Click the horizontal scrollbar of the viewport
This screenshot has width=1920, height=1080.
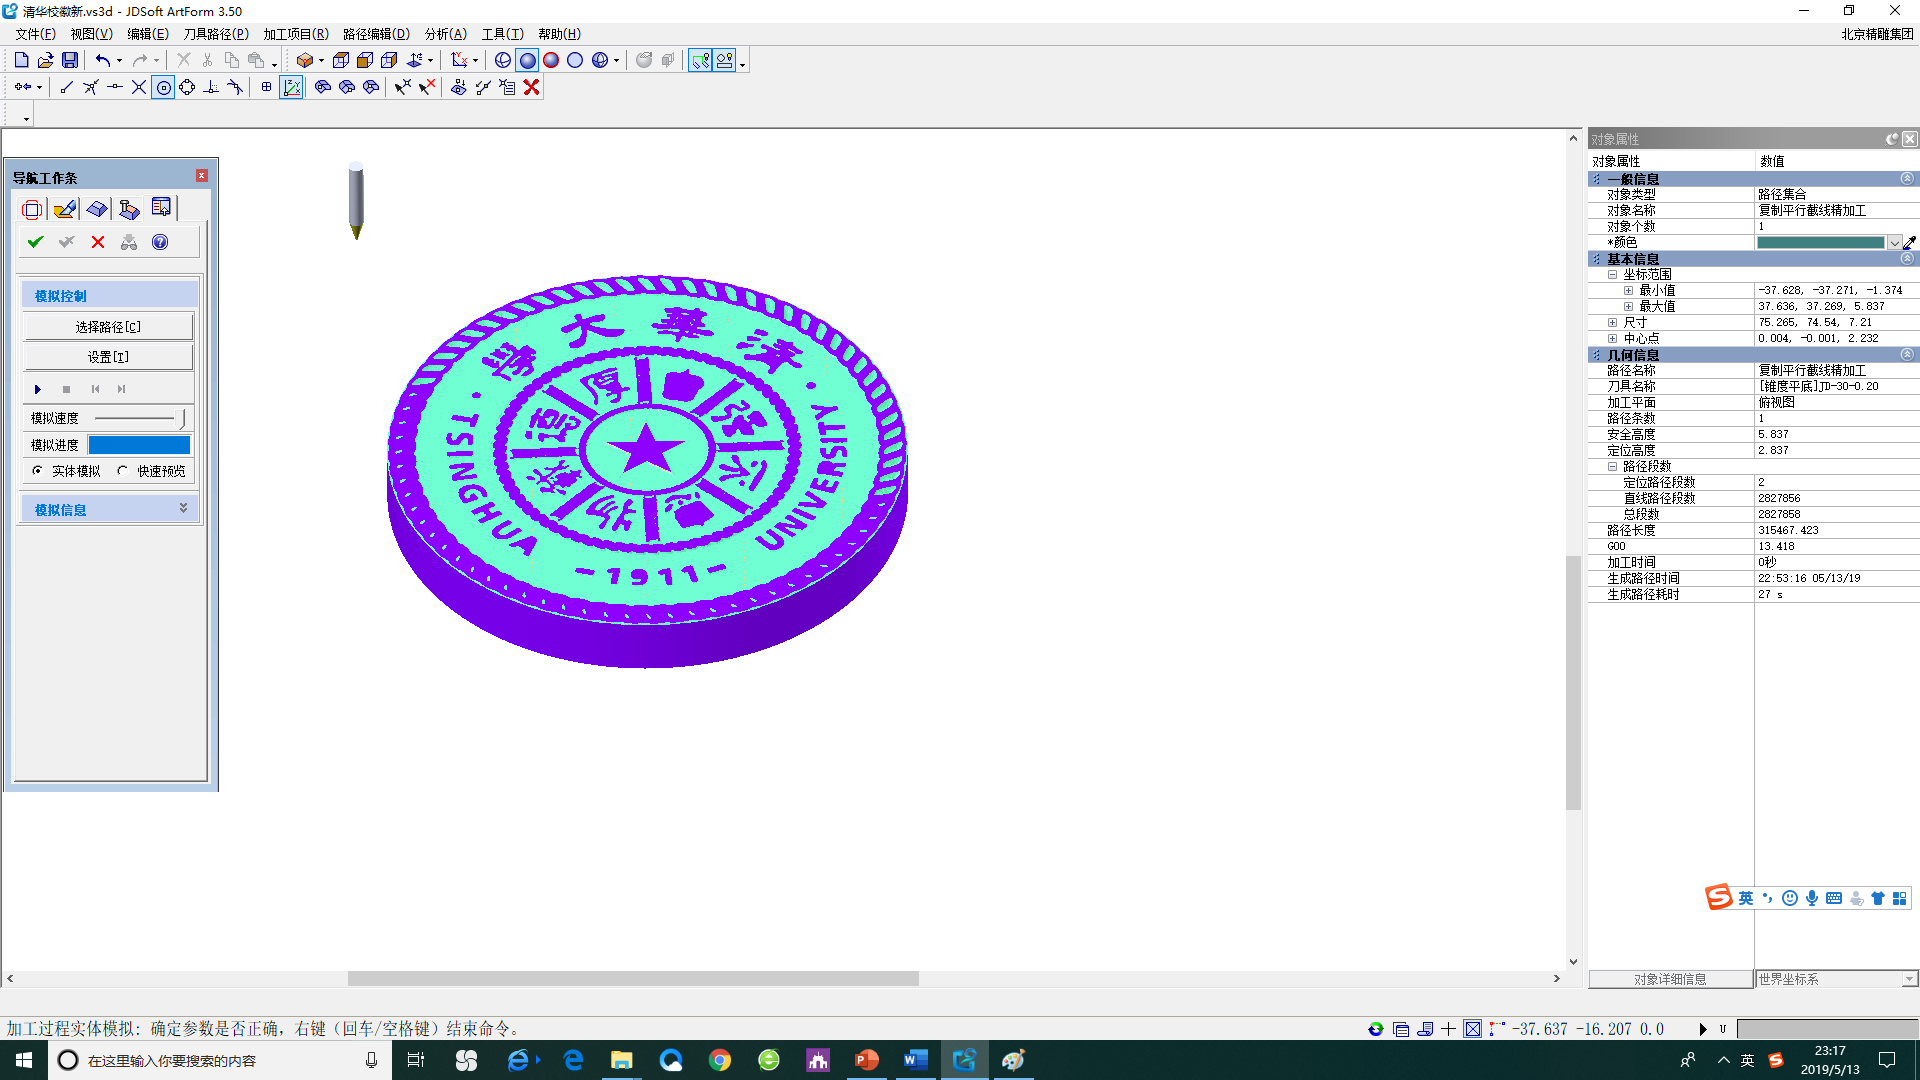[x=633, y=979]
